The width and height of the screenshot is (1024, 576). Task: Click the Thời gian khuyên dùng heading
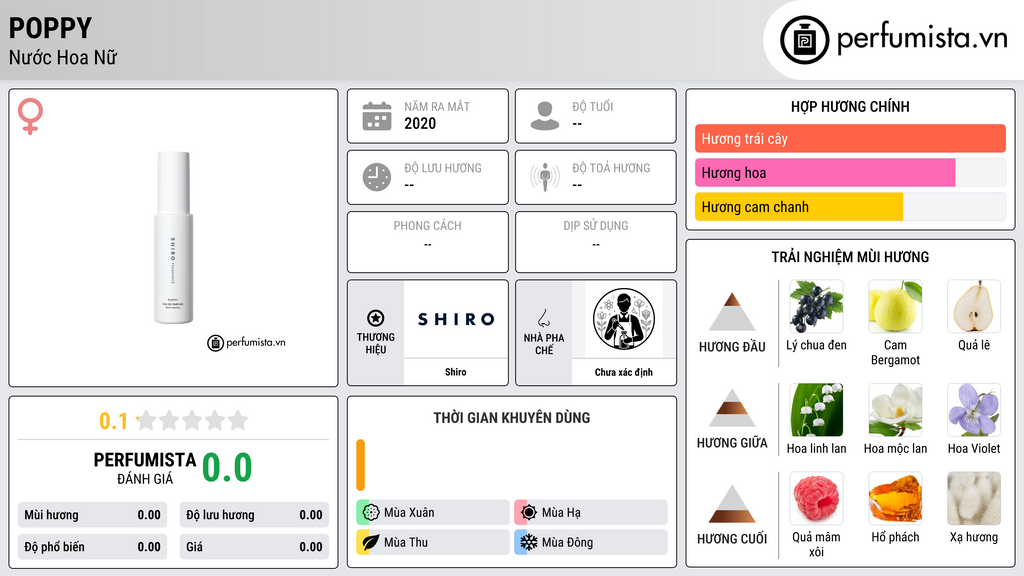pyautogui.click(x=512, y=417)
